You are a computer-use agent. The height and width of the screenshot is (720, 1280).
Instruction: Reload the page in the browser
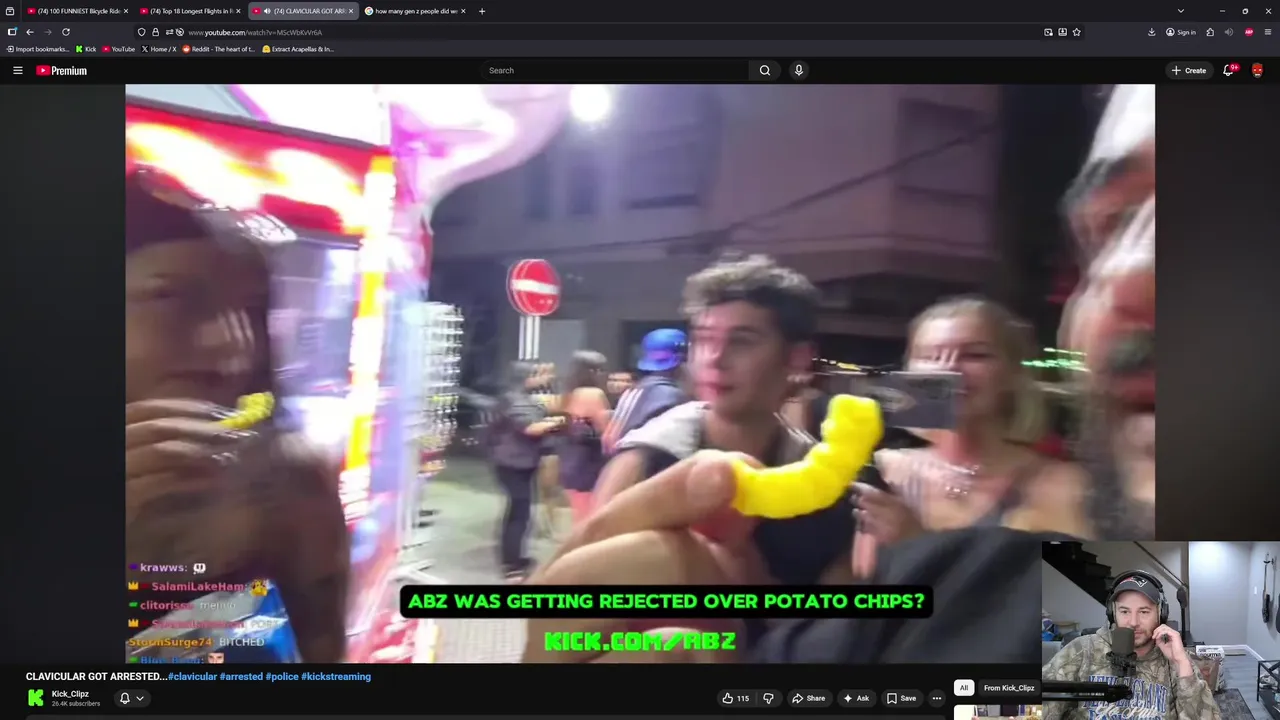coord(66,32)
